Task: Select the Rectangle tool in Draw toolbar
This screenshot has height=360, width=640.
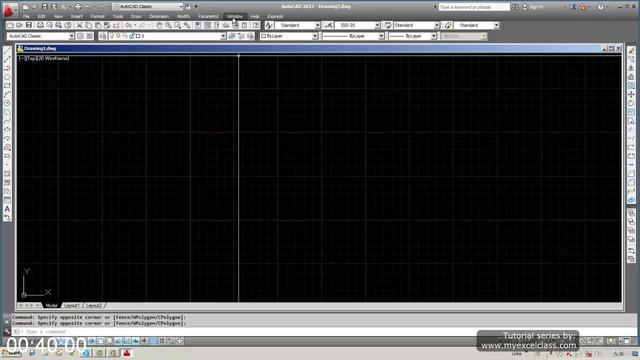Action: (x=7, y=86)
